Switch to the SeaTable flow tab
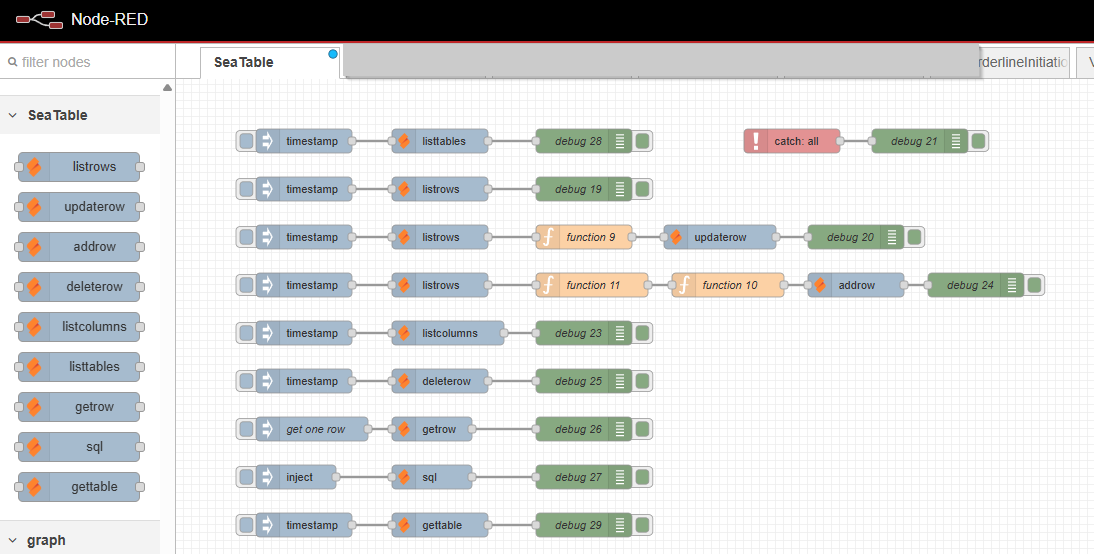 [x=244, y=62]
